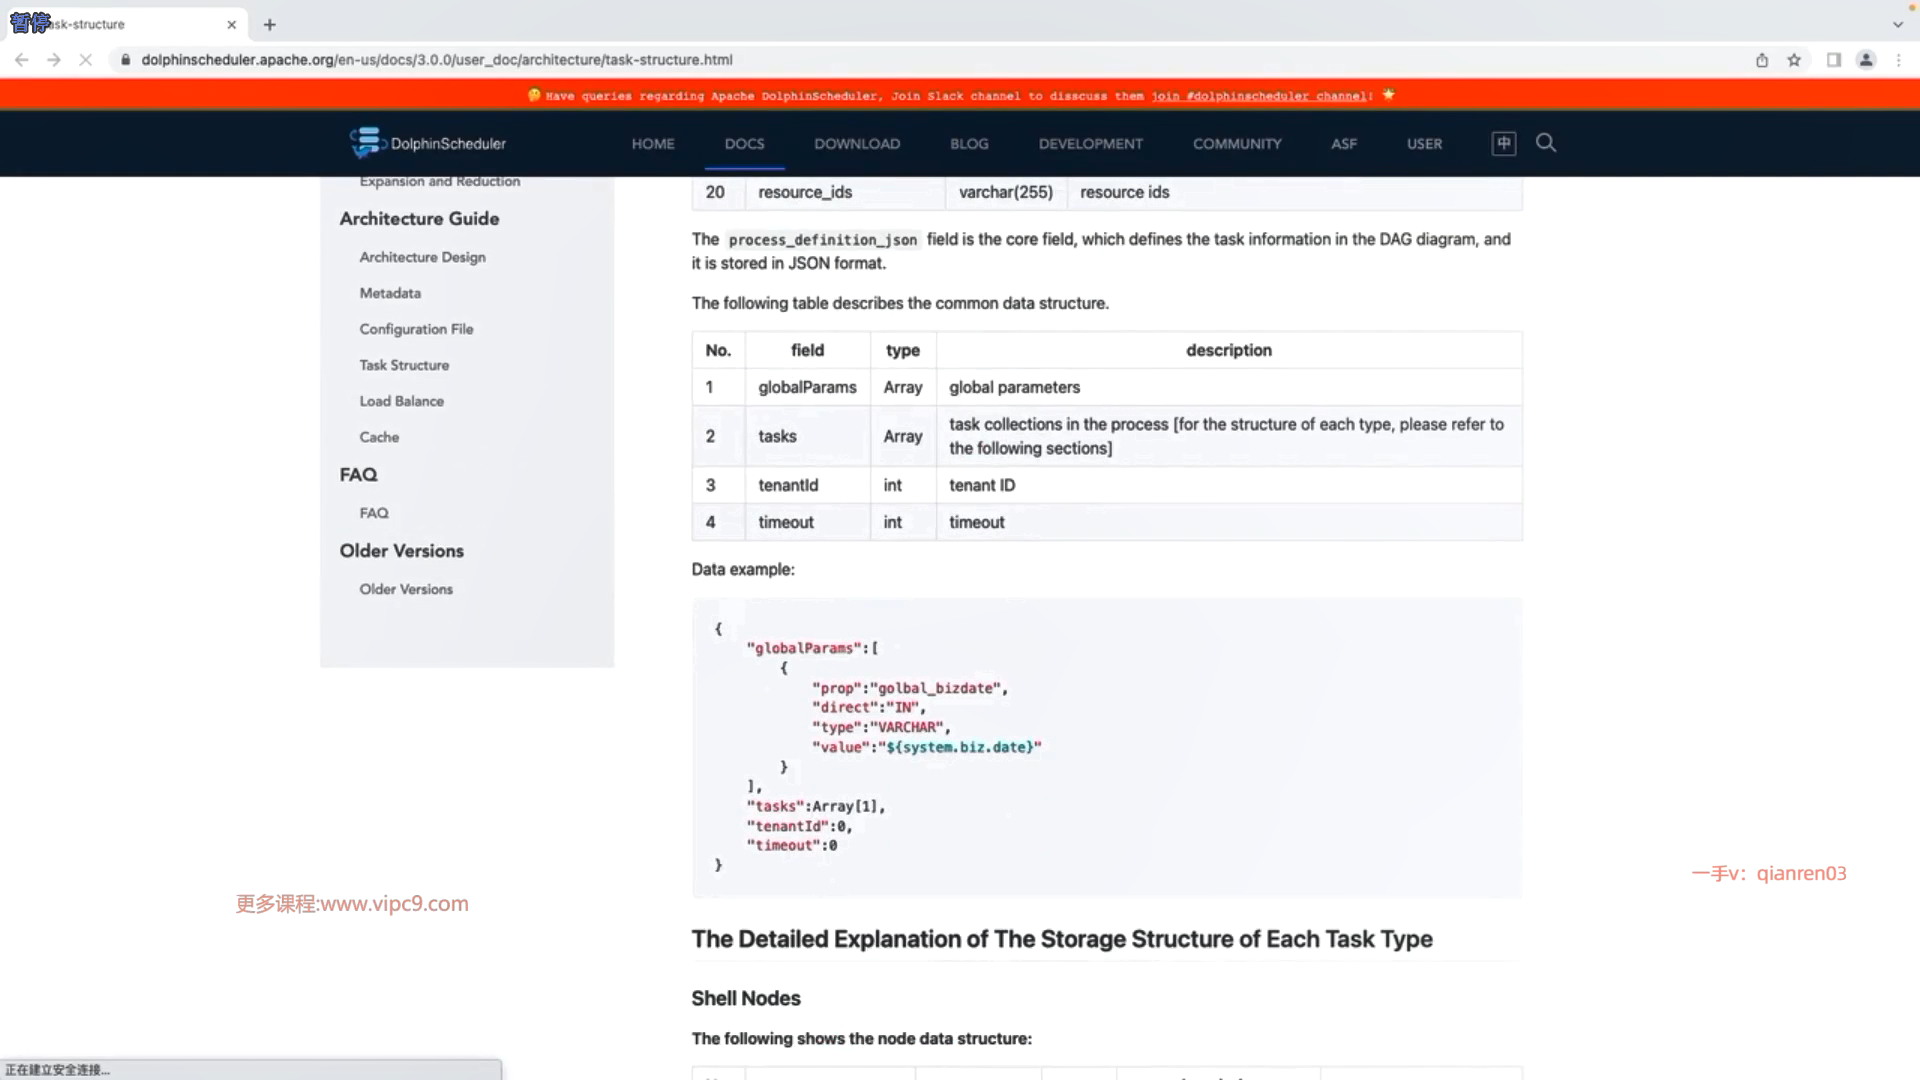Screen dimensions: 1920x1080
Task: Open the site search magnifier icon
Action: tap(1546, 143)
